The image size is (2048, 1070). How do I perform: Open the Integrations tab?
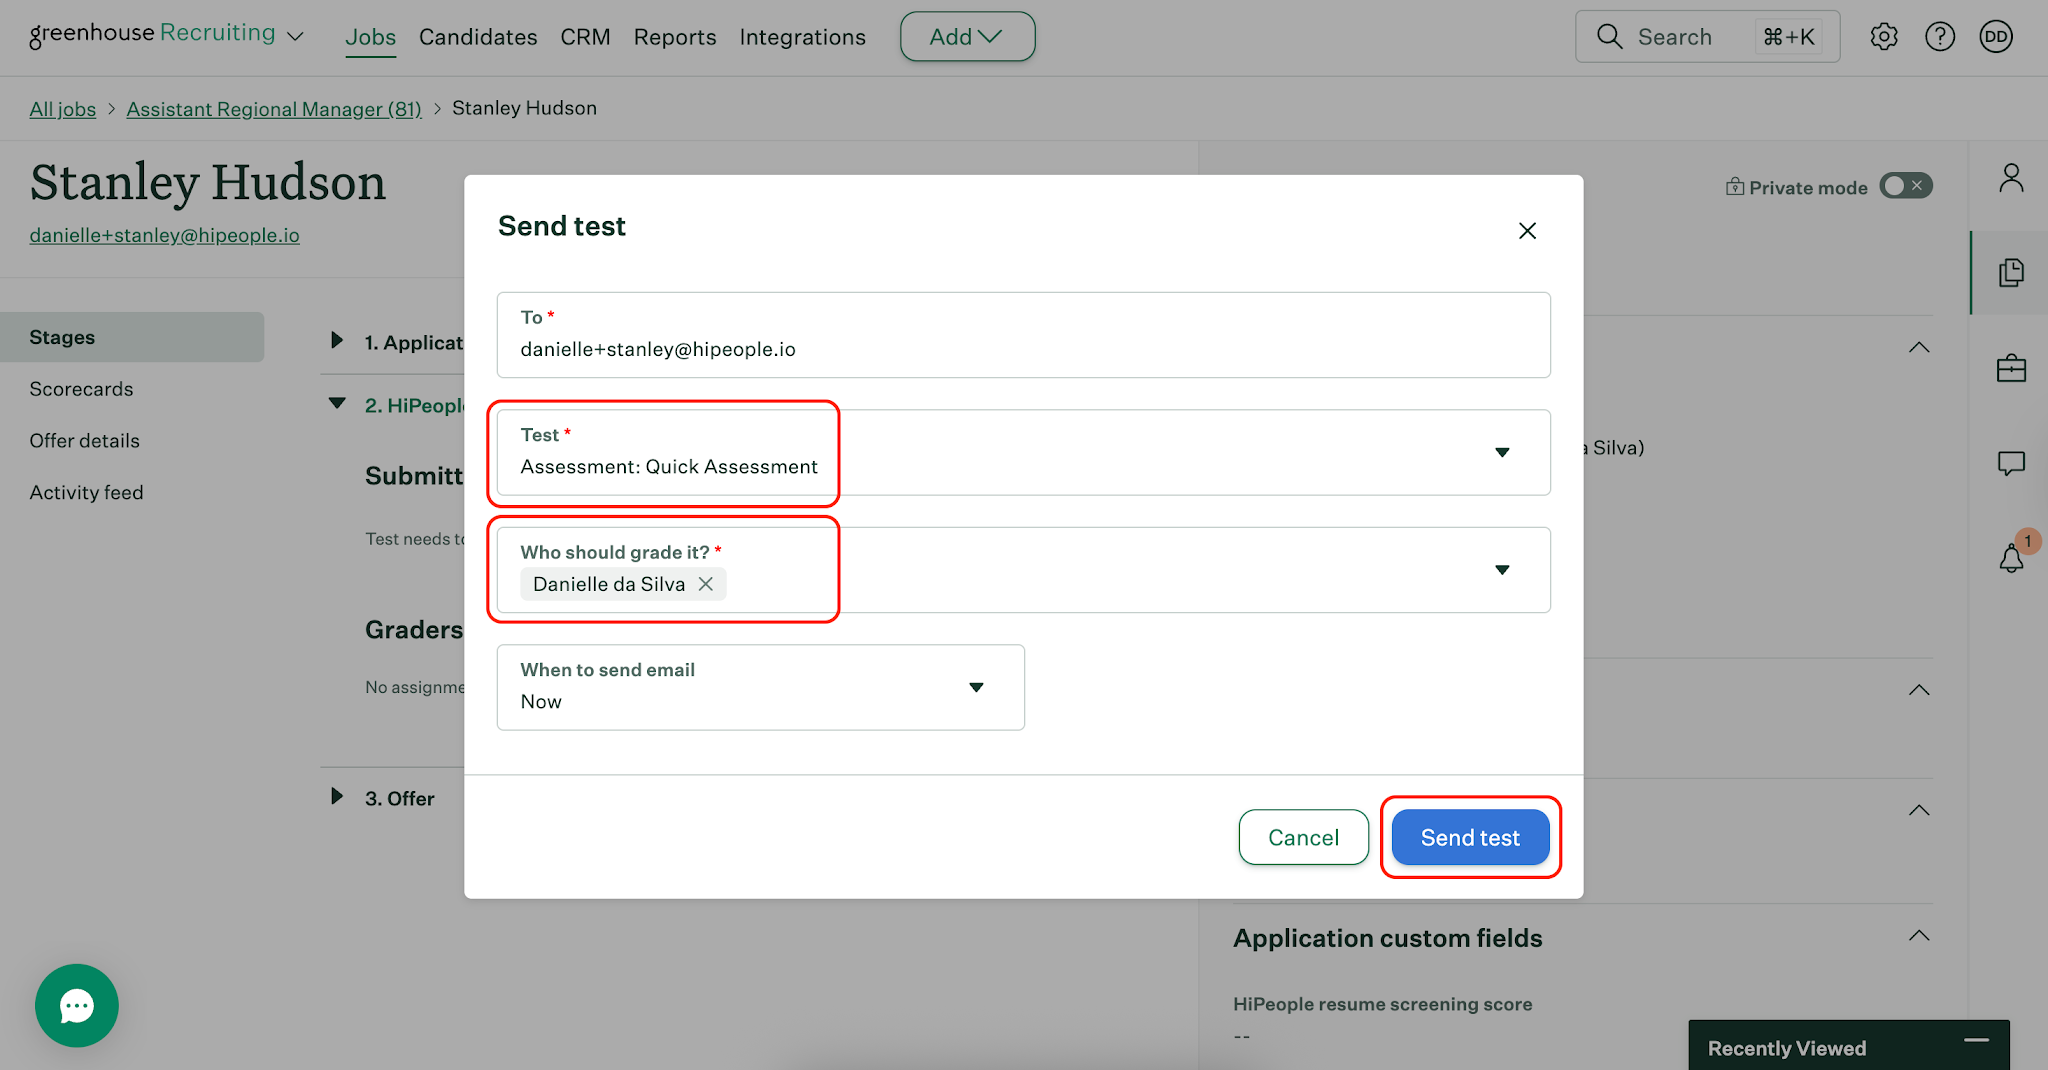803,37
